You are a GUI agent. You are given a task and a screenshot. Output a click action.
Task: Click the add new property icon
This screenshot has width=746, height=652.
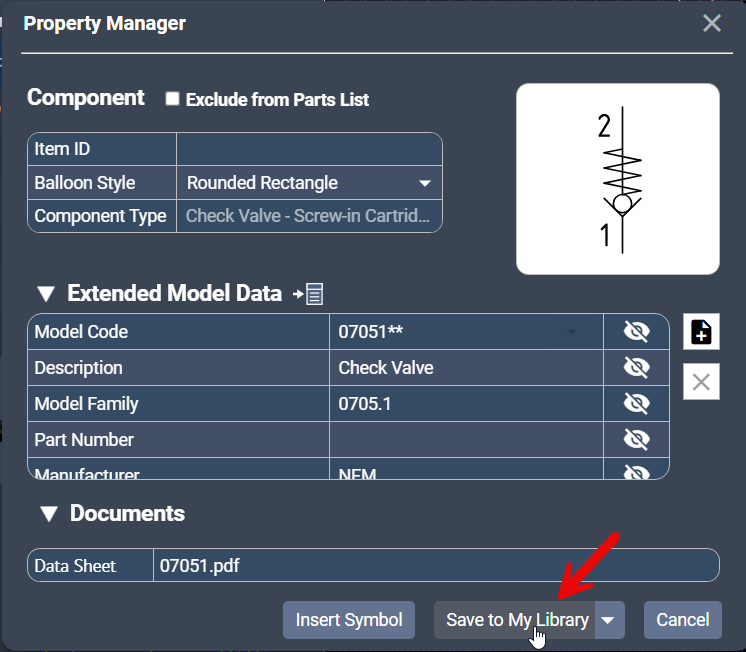(701, 332)
